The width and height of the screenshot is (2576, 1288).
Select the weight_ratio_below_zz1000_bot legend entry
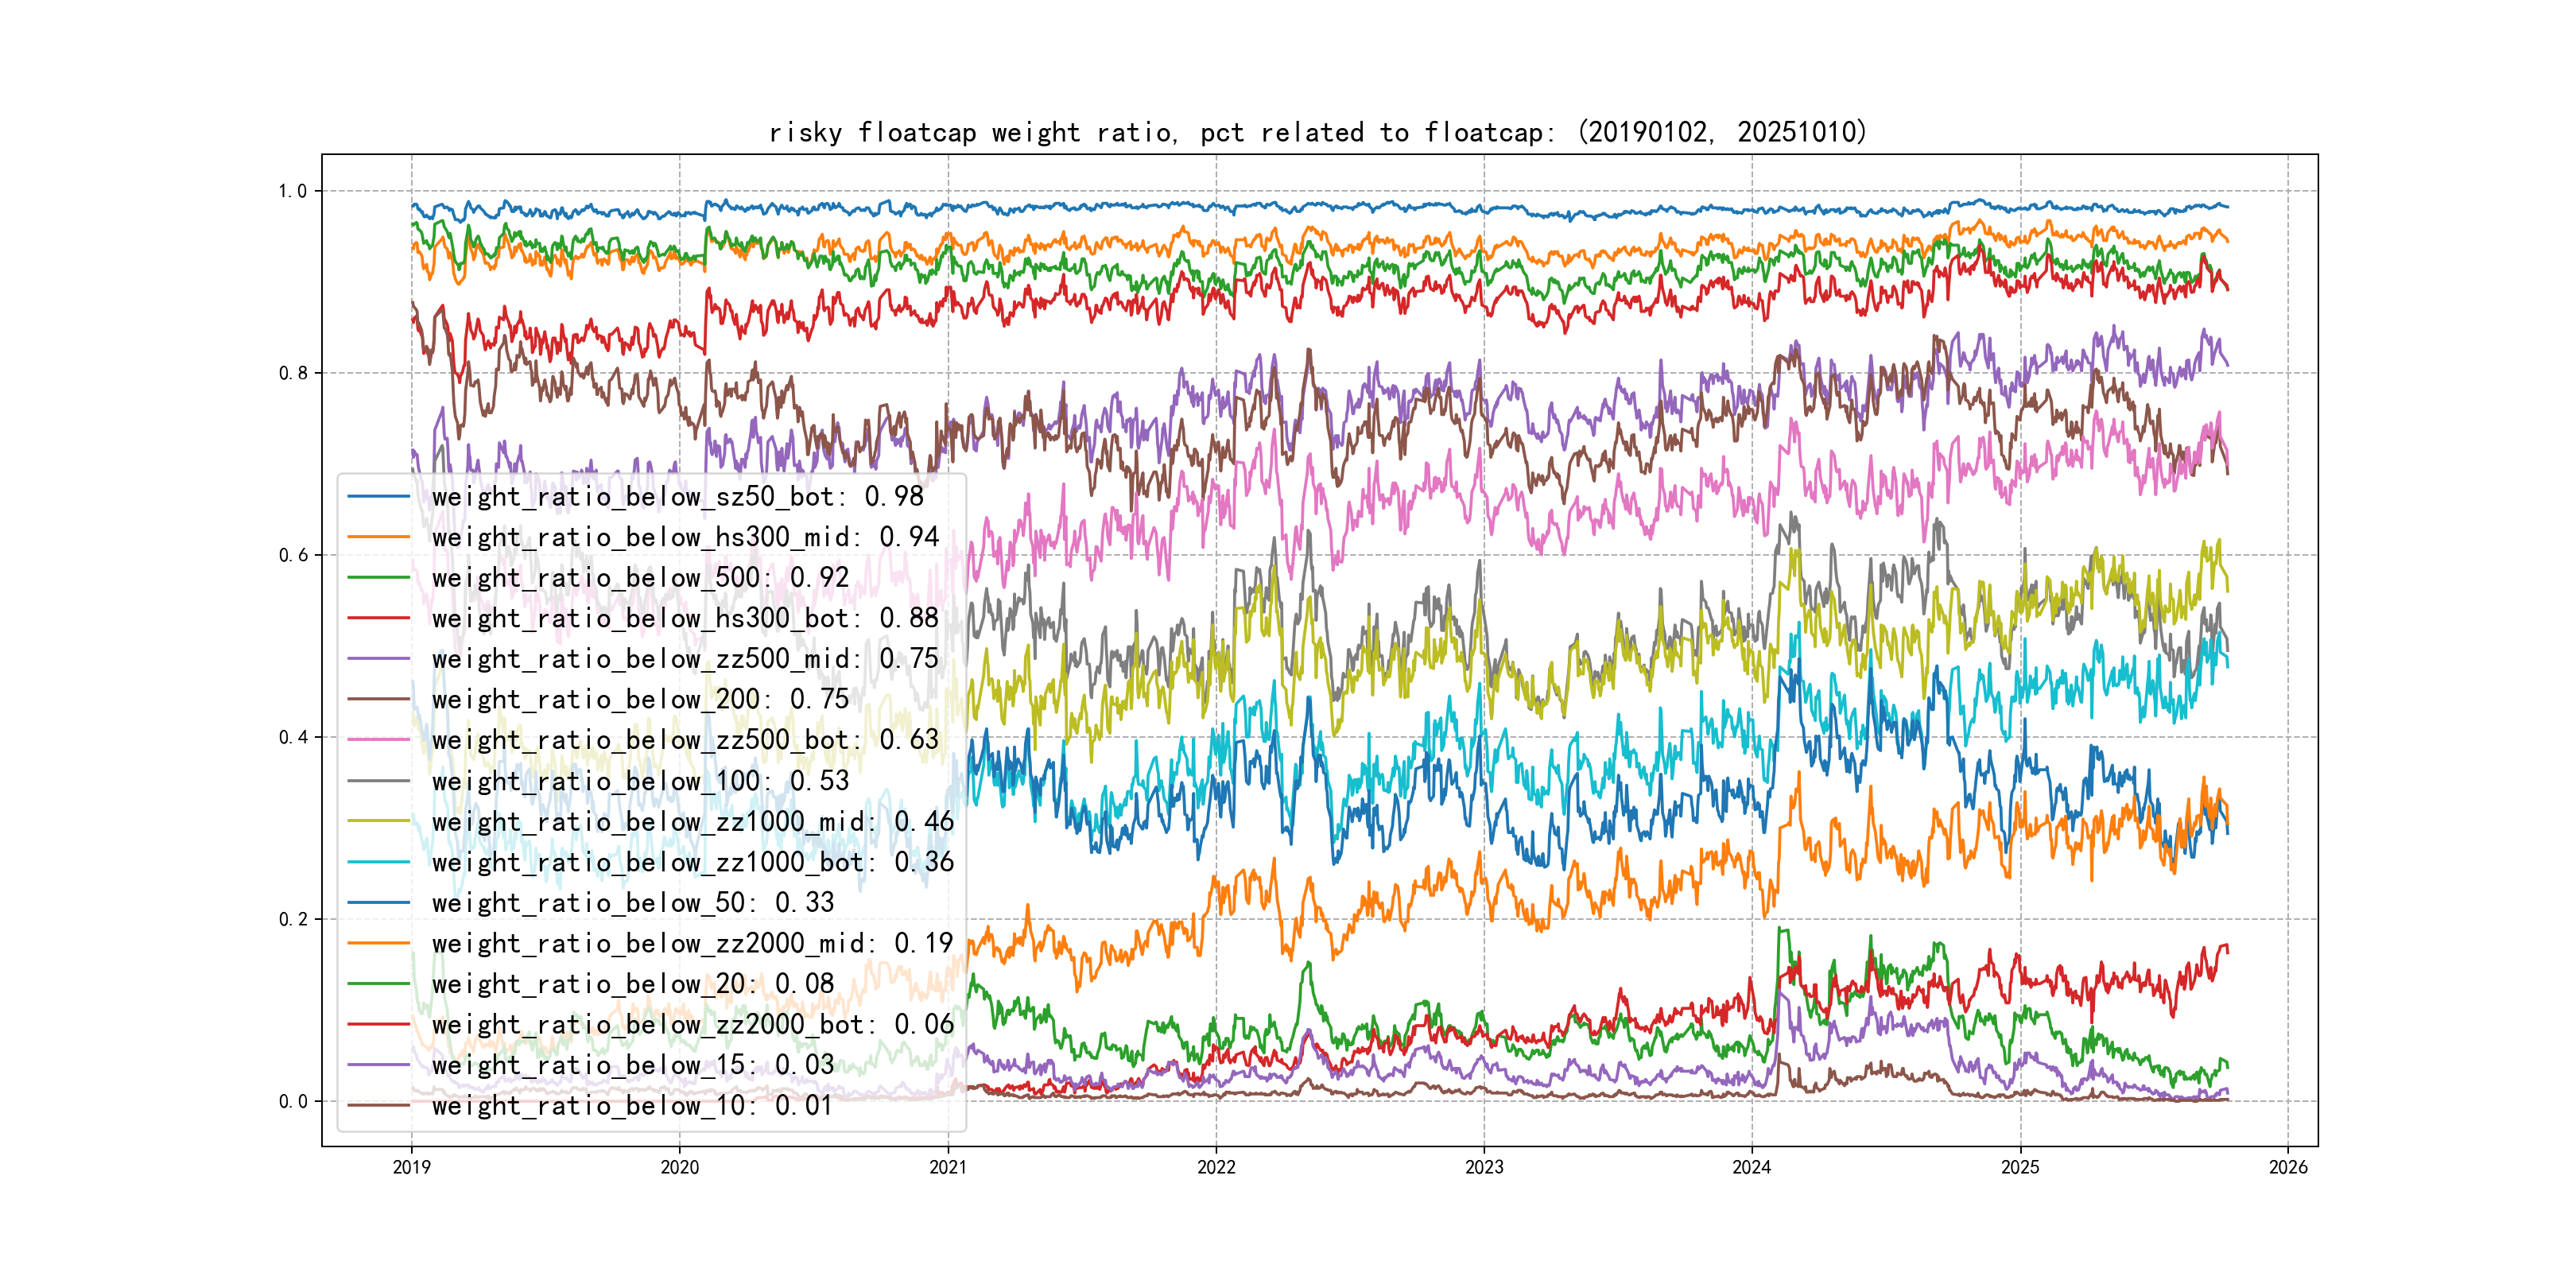click(692, 862)
